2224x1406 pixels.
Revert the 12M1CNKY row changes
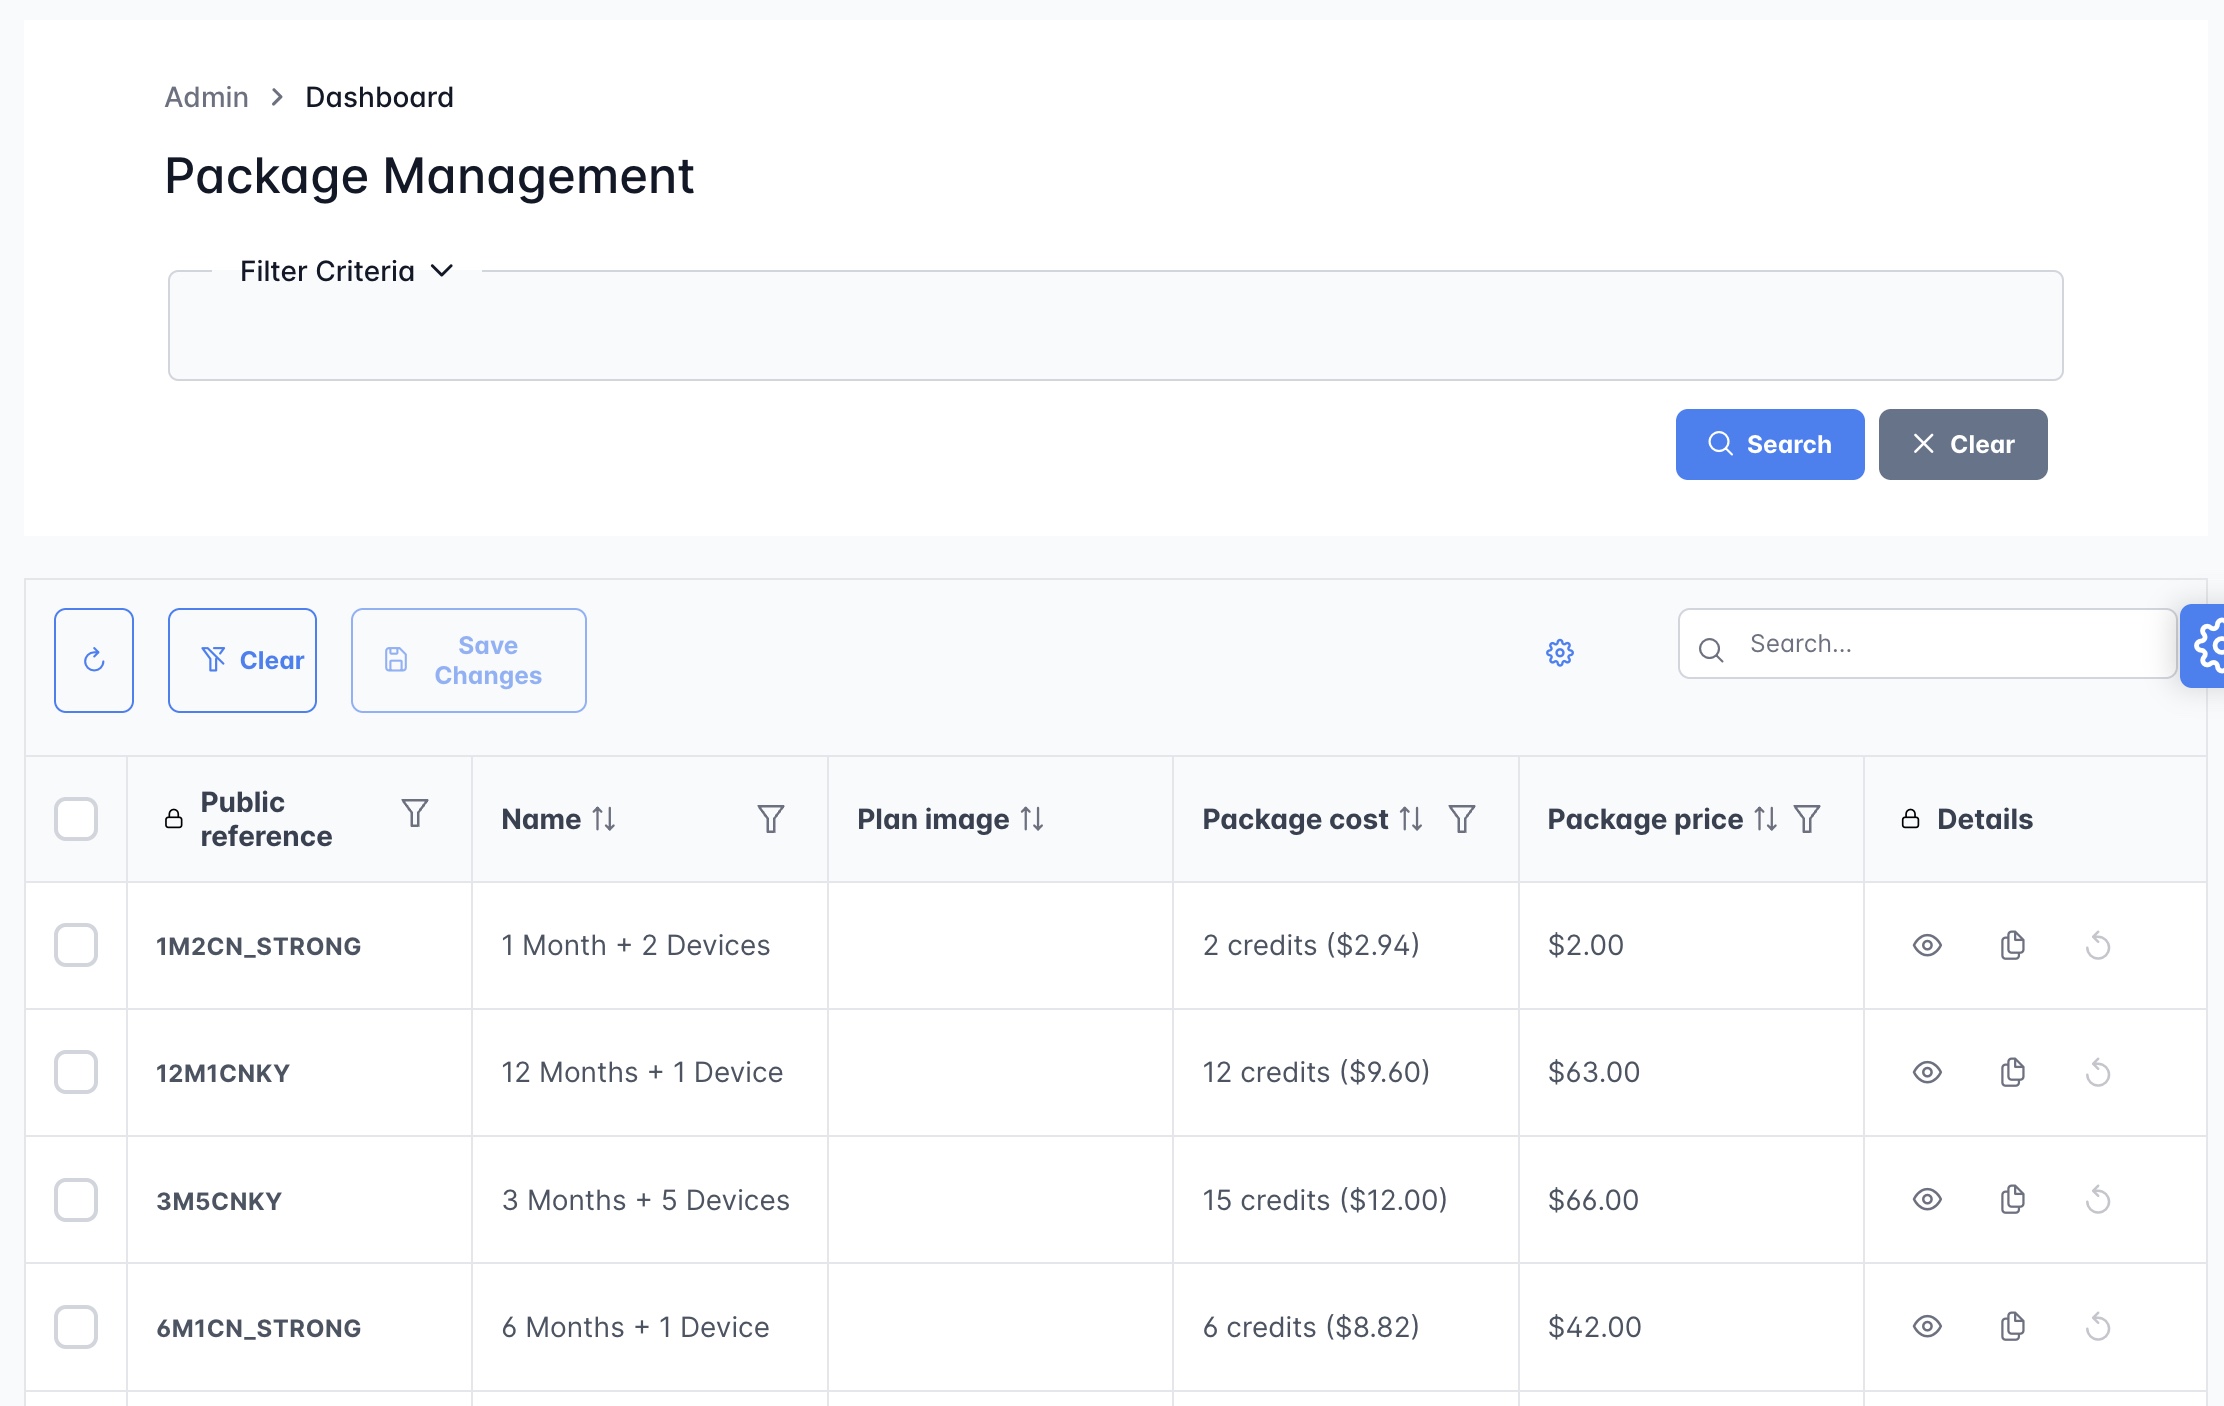point(2098,1072)
